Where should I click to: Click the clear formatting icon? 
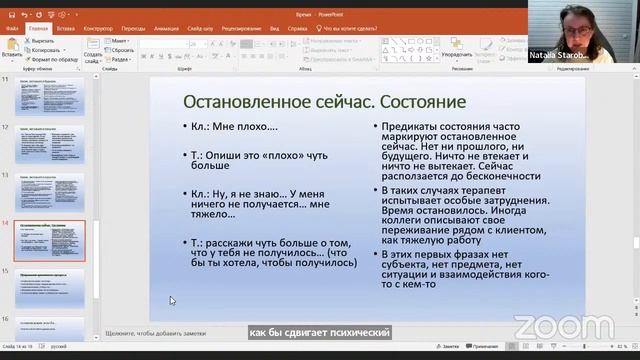(233, 44)
